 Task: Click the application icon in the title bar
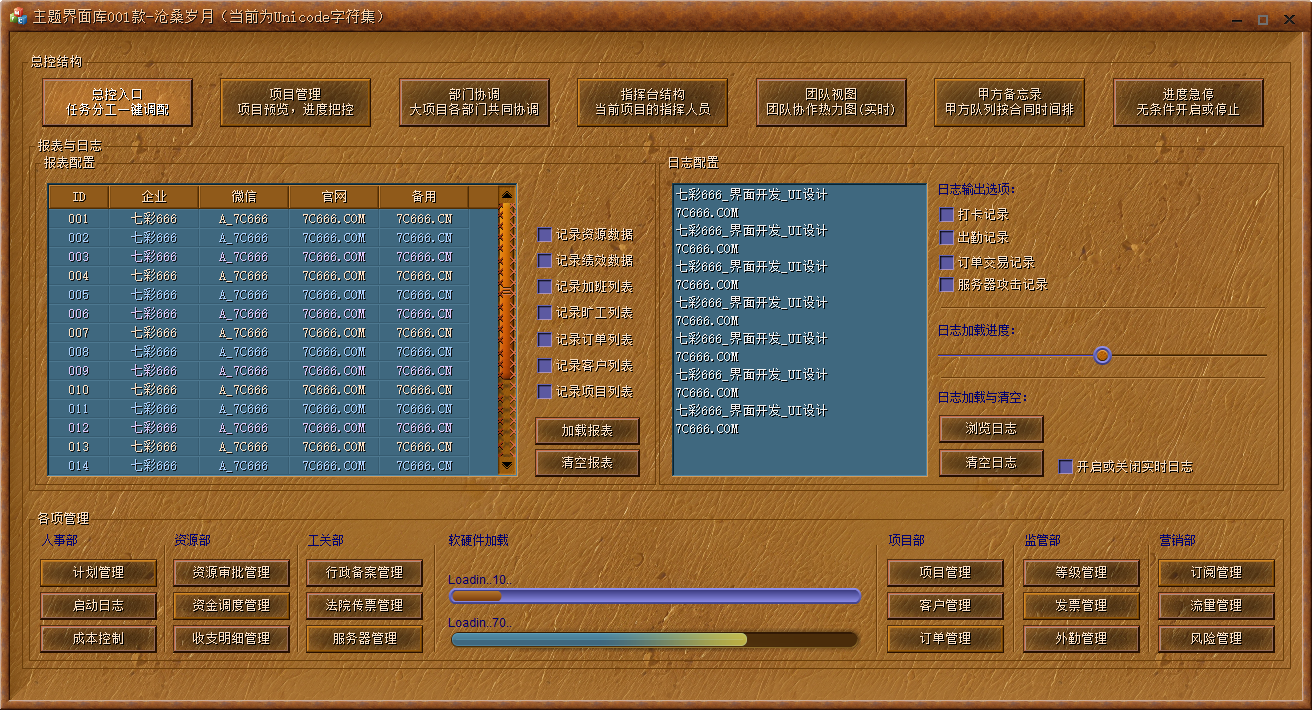[17, 17]
